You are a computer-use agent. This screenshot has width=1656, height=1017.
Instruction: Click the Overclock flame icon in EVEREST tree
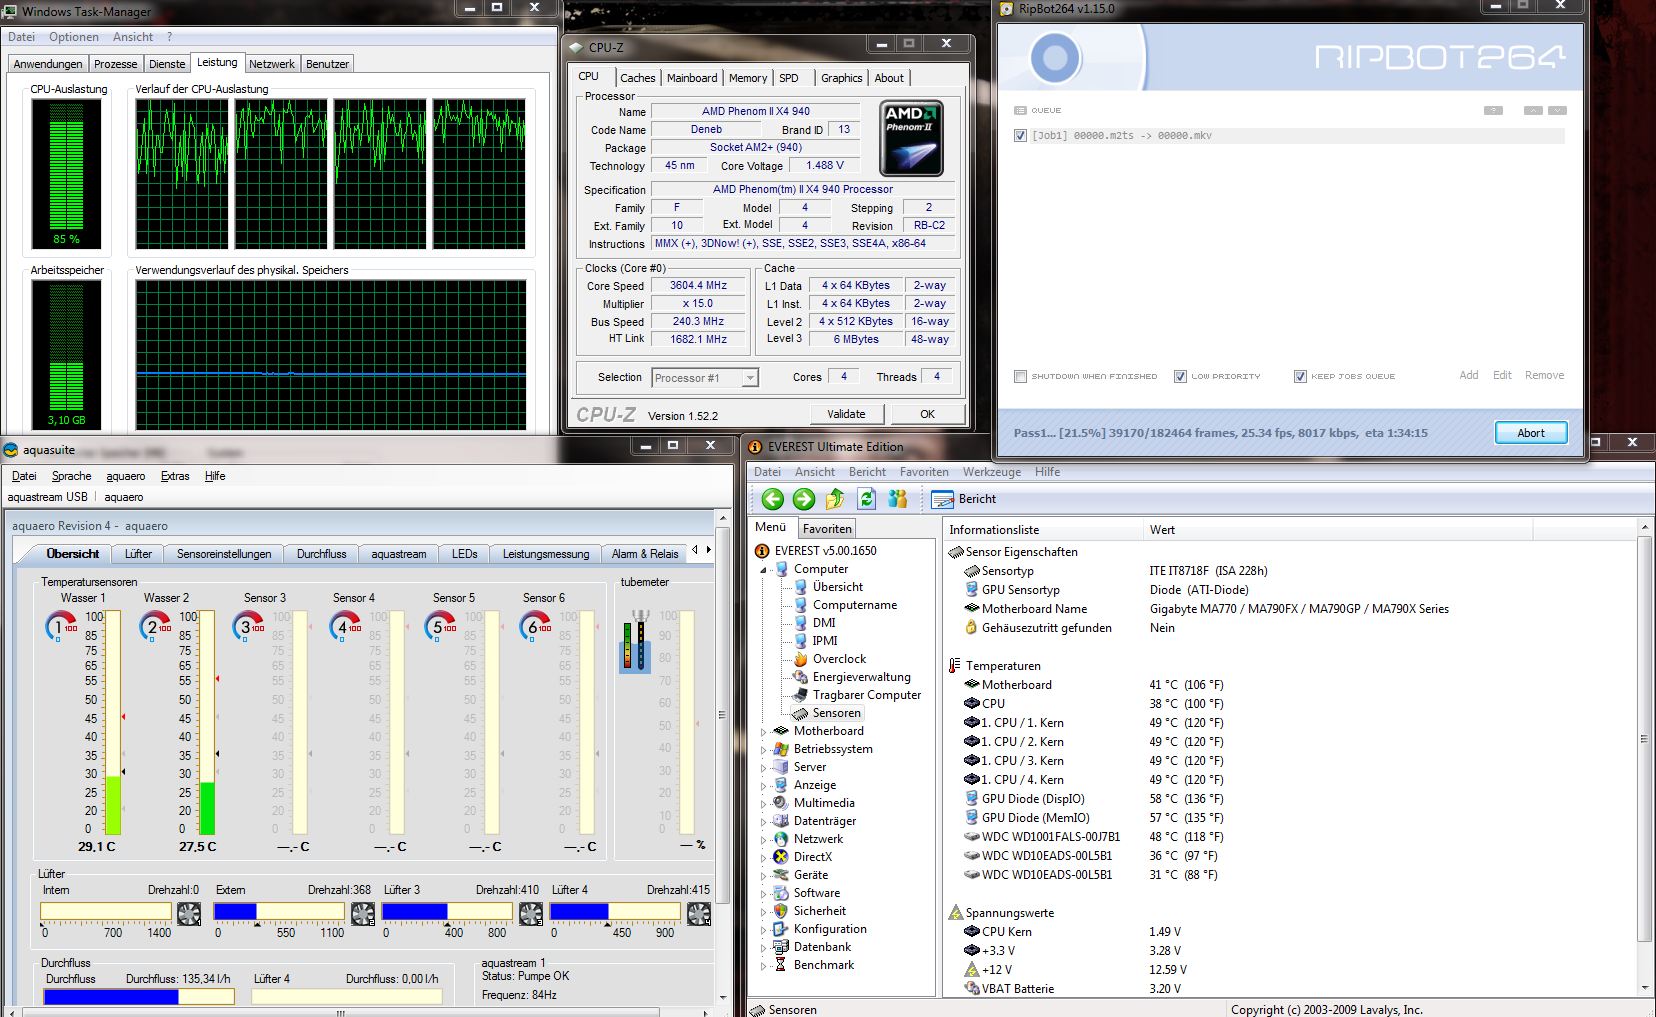pos(801,659)
